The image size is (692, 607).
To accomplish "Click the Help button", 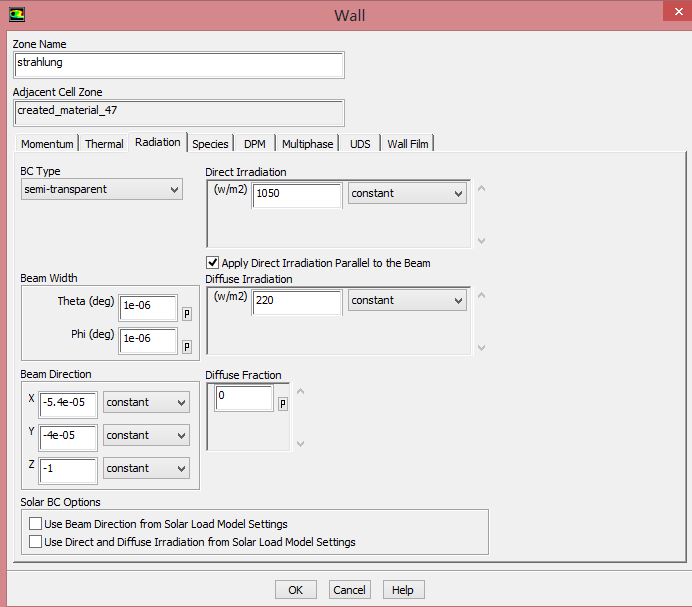I will (403, 590).
